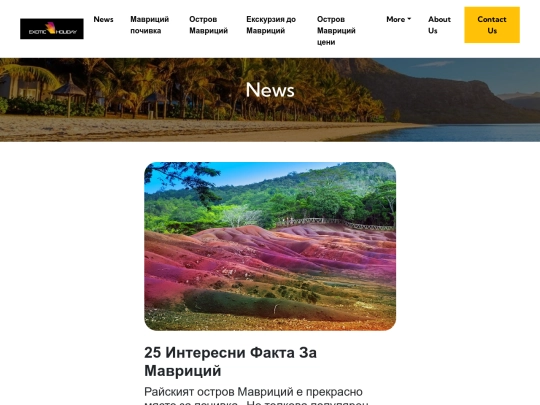This screenshot has width=540, height=405.
Task: Click the beach hero banner image
Action: tap(270, 100)
